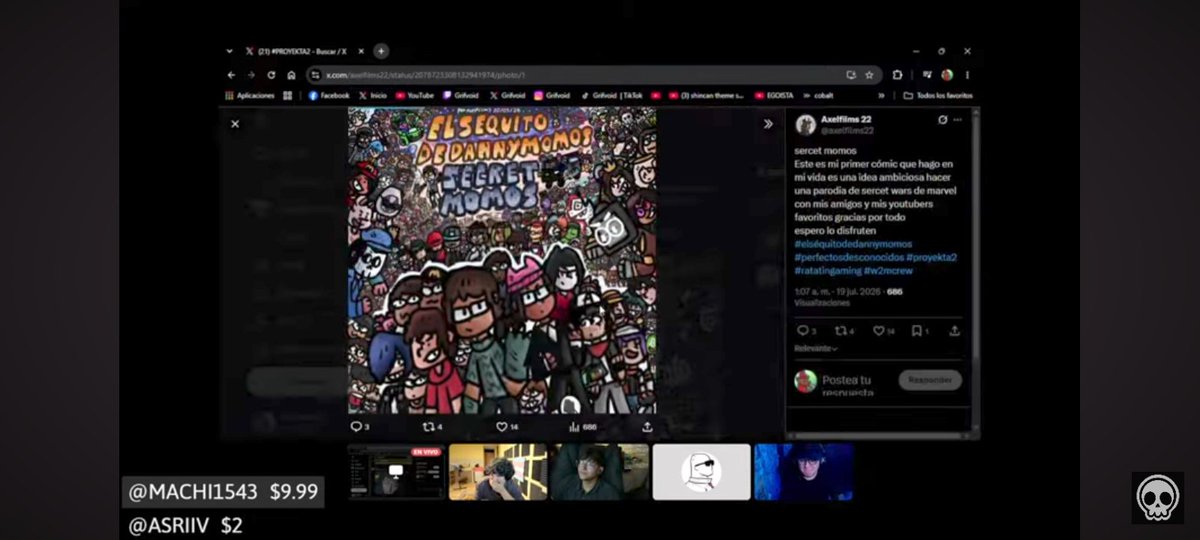This screenshot has height=540, width=1200.
Task: Click the @ASRIIV $2 donation entry
Action: coord(186,525)
